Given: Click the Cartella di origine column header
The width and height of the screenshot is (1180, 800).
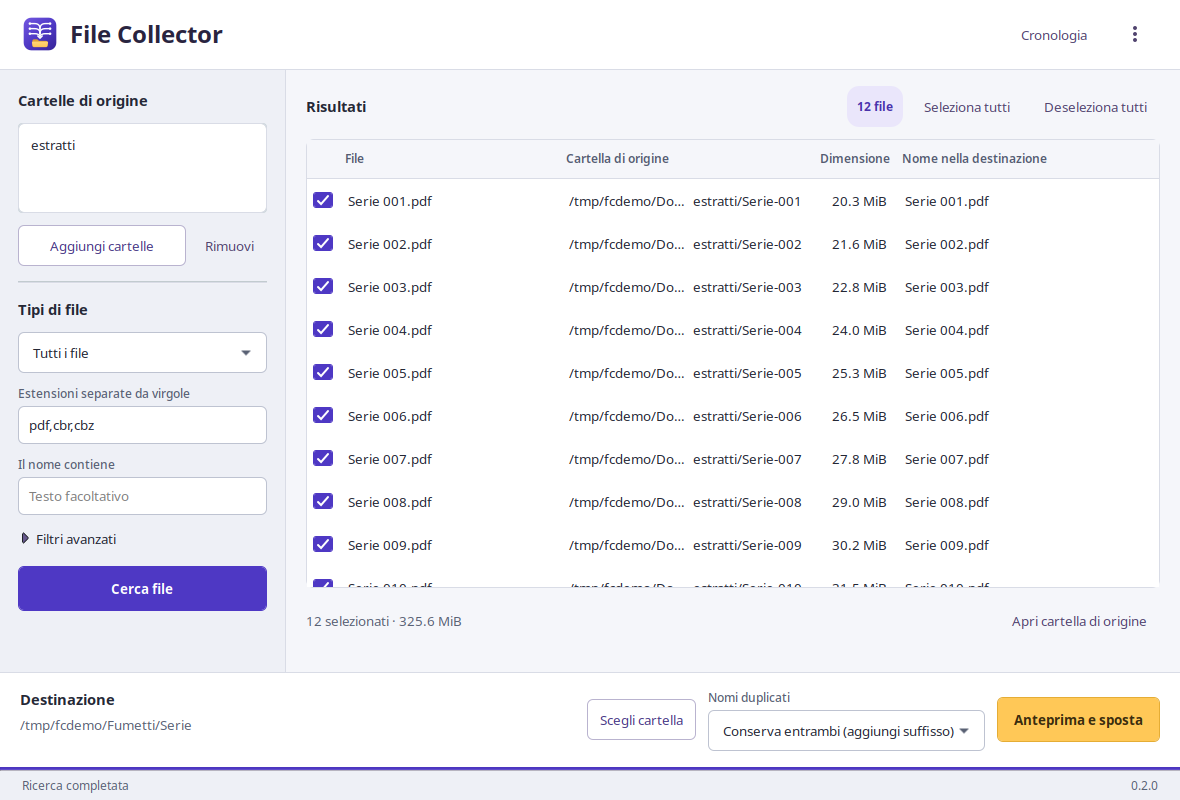Looking at the screenshot, I should 617,159.
